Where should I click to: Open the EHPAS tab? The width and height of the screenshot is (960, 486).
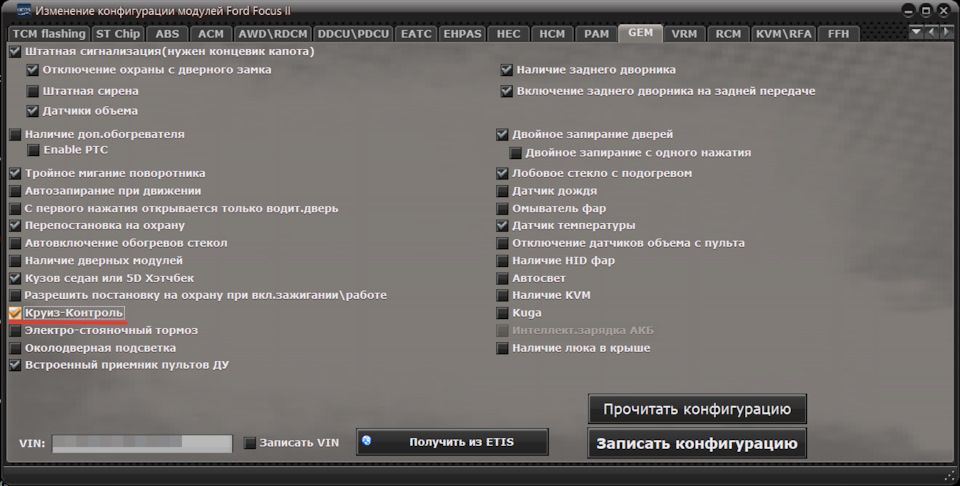[x=462, y=34]
